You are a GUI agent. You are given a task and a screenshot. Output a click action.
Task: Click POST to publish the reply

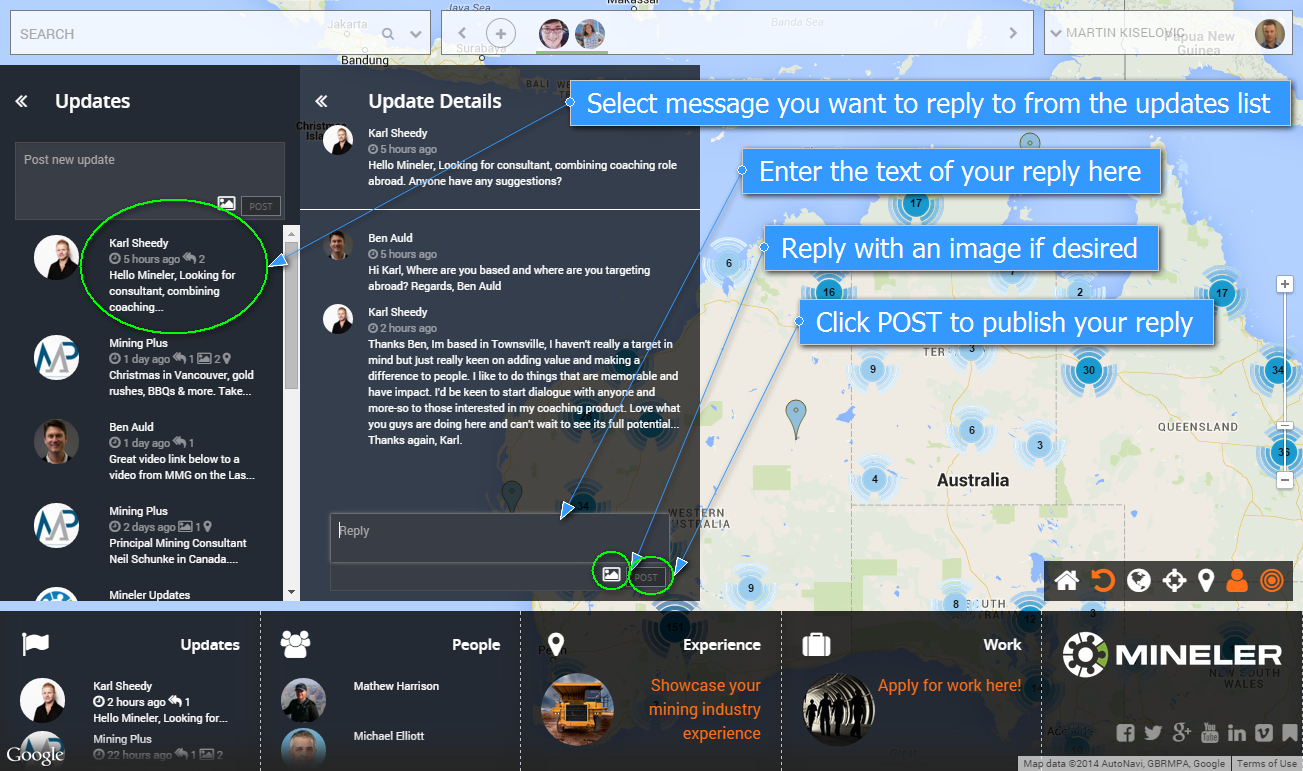(647, 577)
